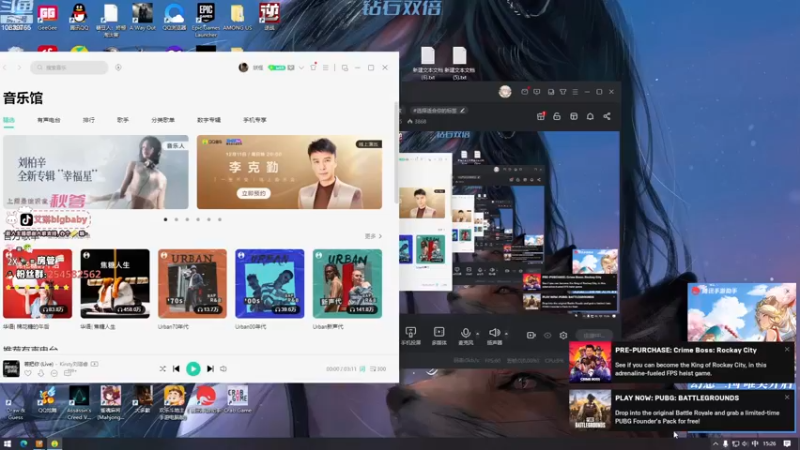Select the second banner carousel dot

click(x=177, y=219)
